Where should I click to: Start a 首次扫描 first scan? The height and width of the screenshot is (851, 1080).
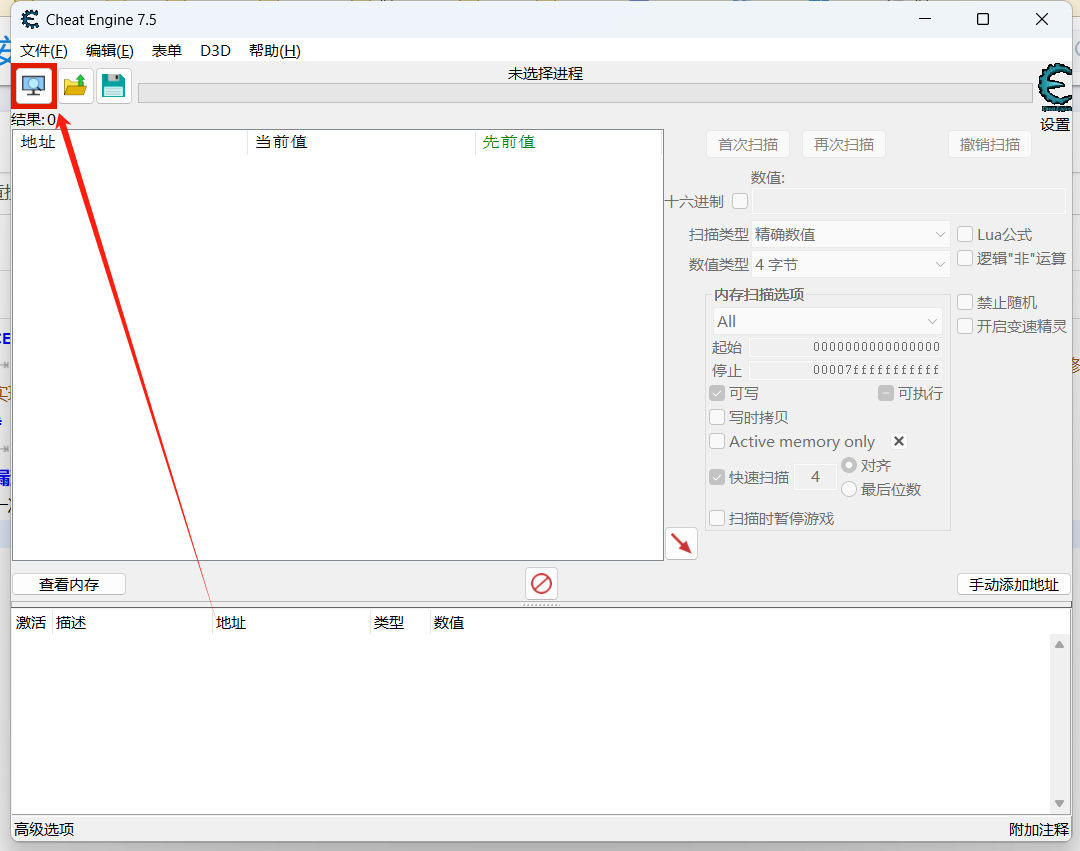point(748,145)
